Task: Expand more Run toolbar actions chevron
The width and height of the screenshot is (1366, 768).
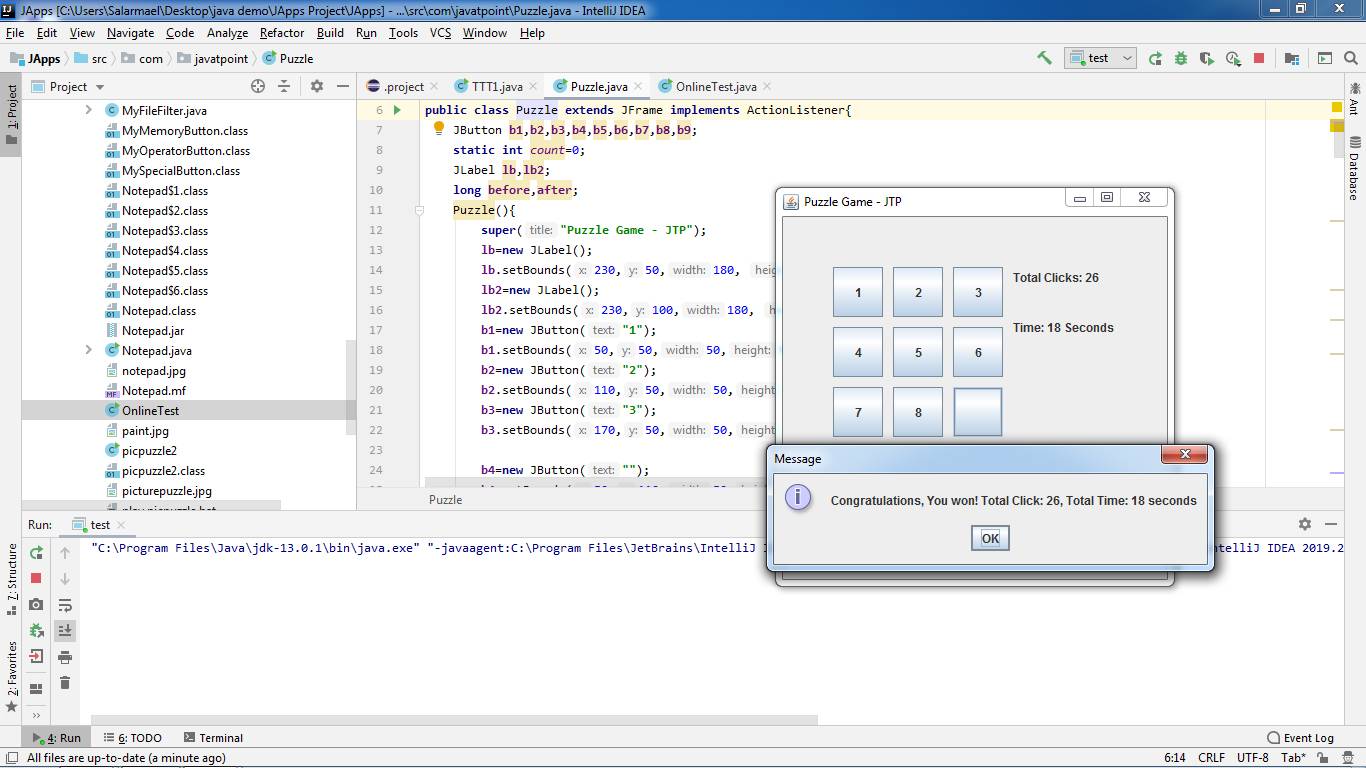Action: pyautogui.click(x=37, y=714)
